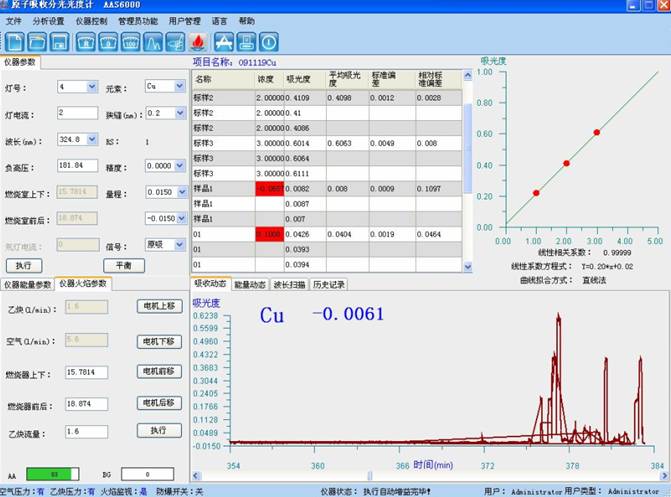Click the new file toolbar icon
671x497 pixels.
click(14, 42)
